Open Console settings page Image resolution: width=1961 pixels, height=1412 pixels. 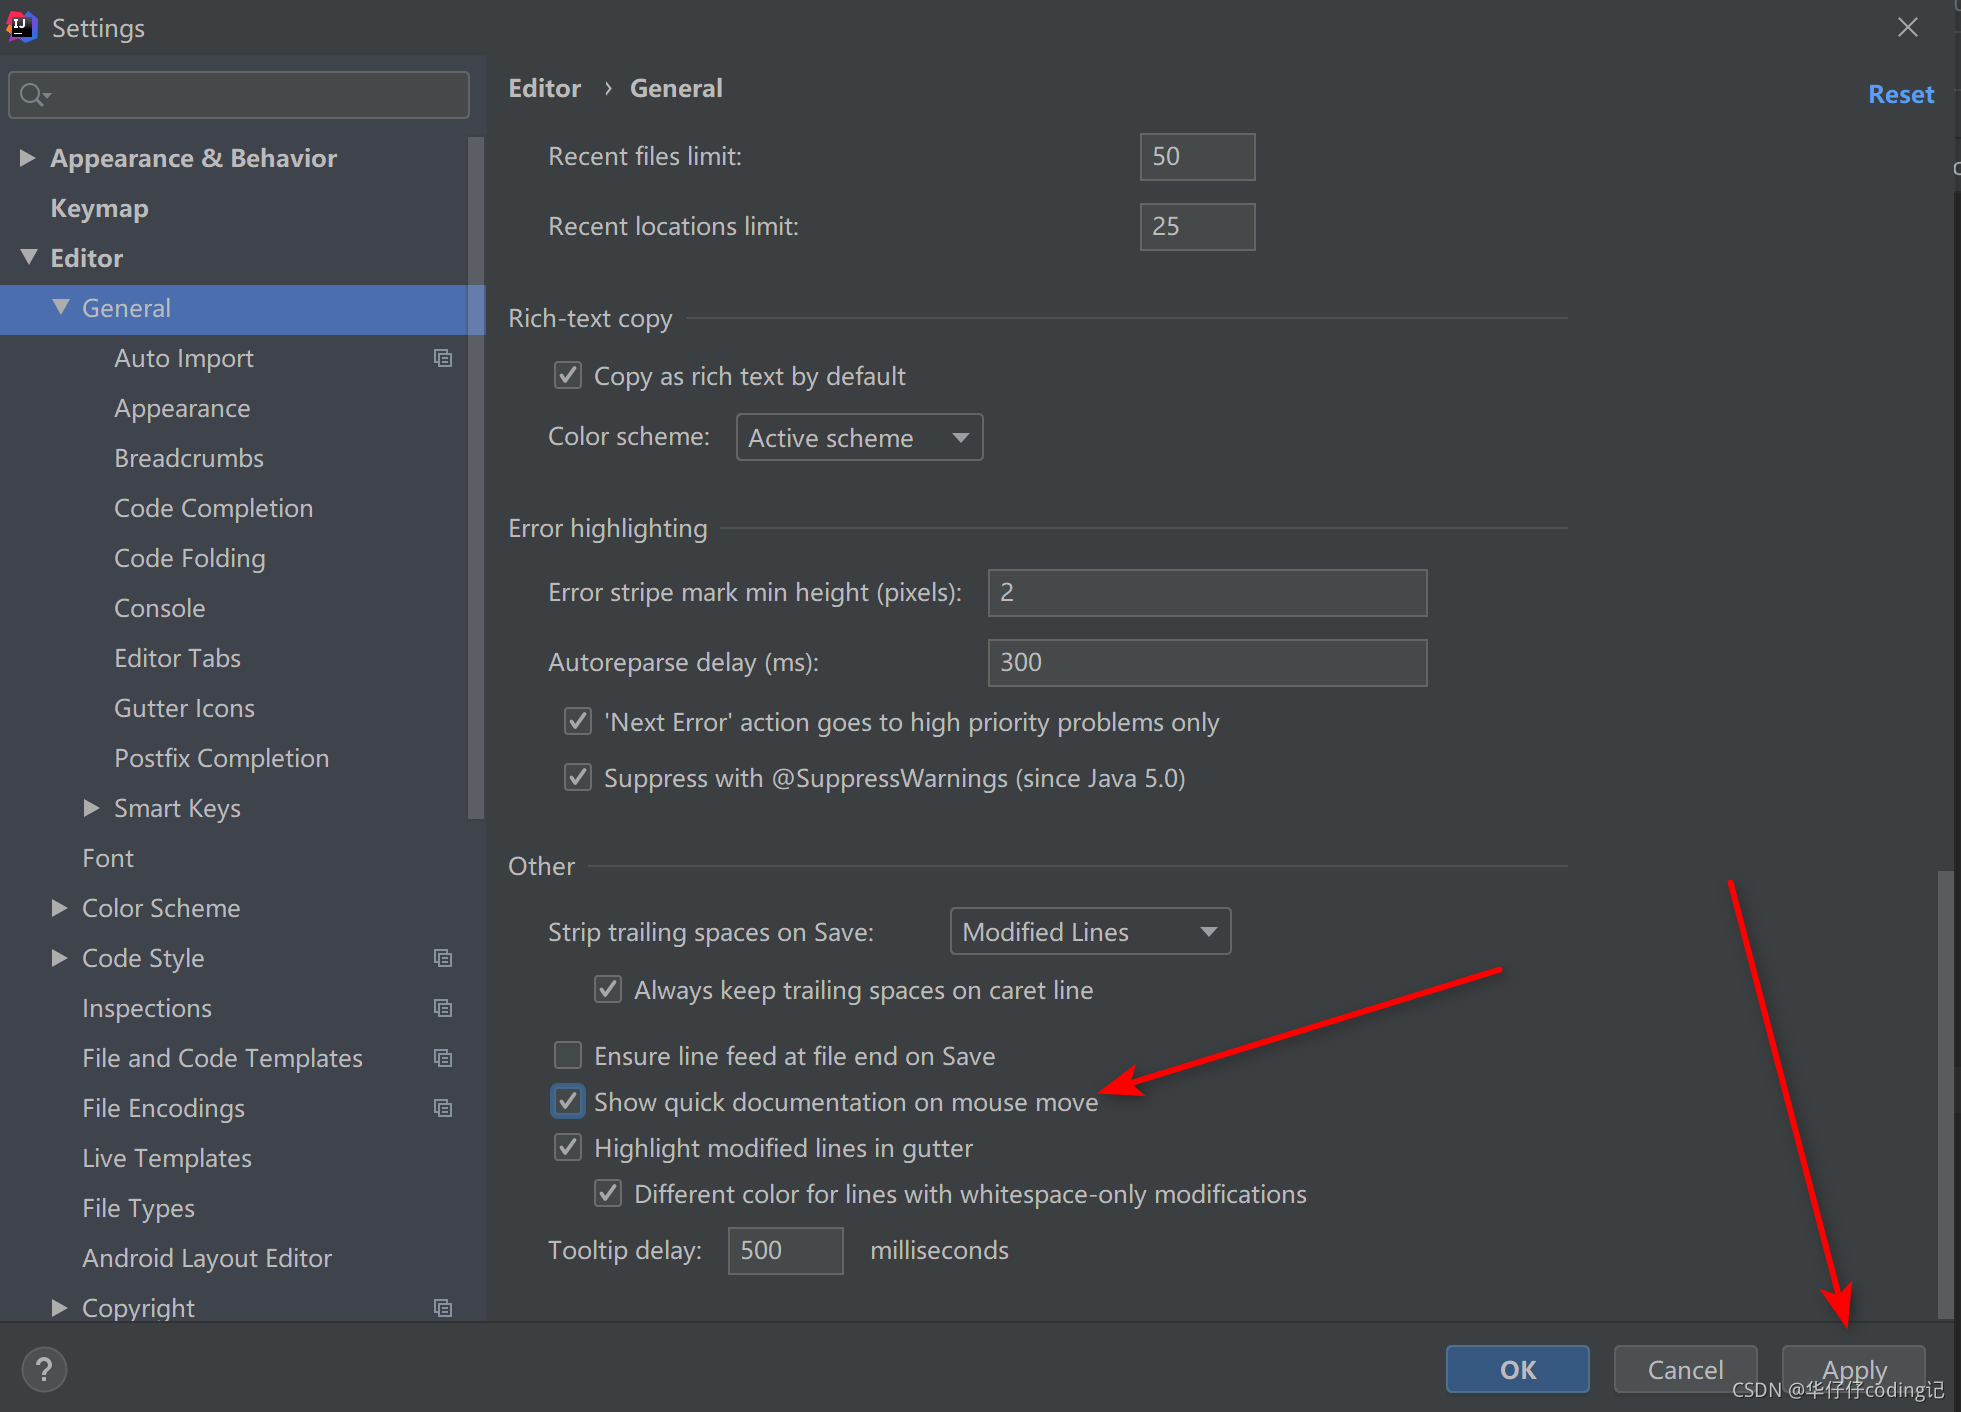tap(160, 608)
